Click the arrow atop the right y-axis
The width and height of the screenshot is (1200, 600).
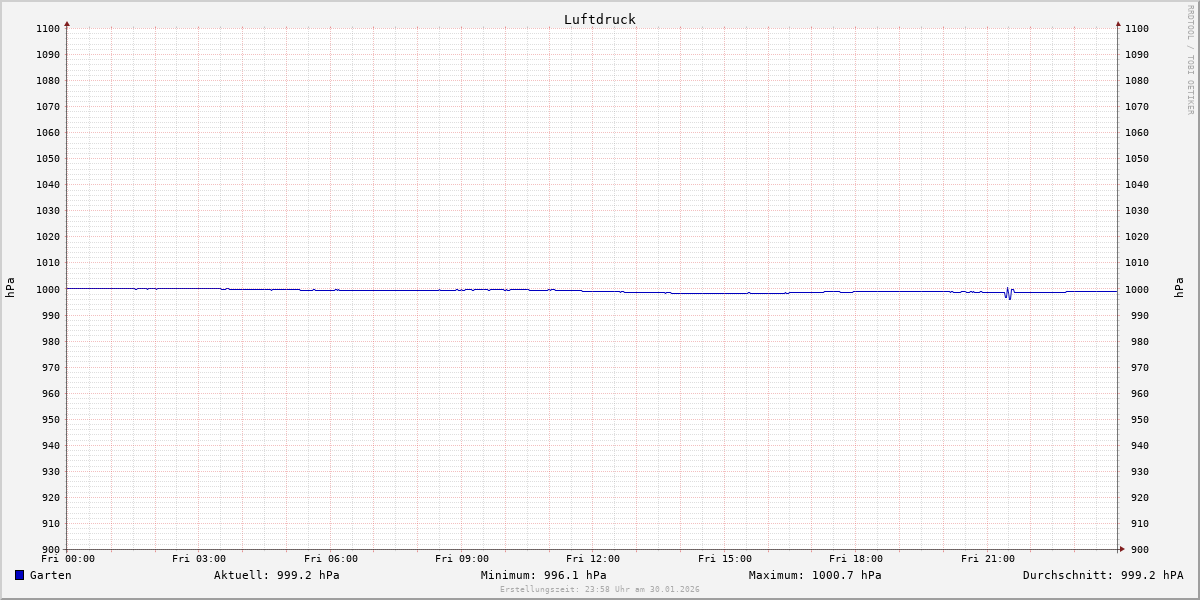1118,23
